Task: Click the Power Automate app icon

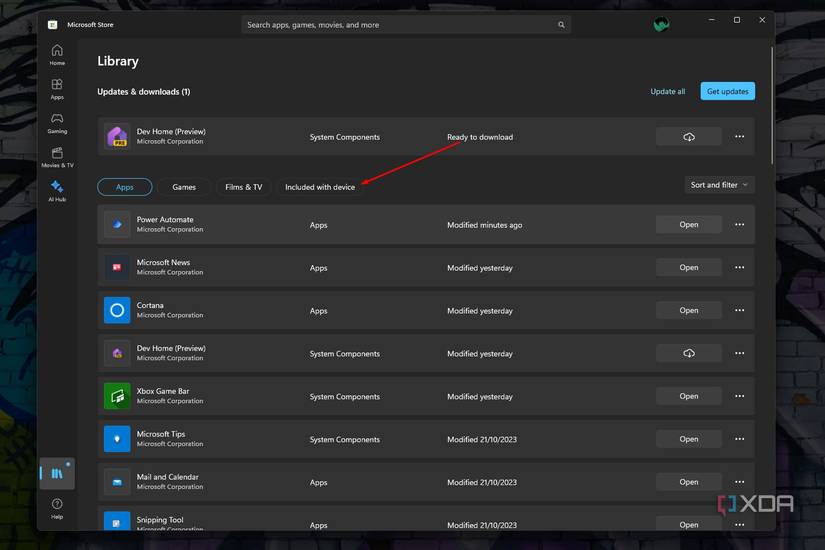Action: pos(117,225)
